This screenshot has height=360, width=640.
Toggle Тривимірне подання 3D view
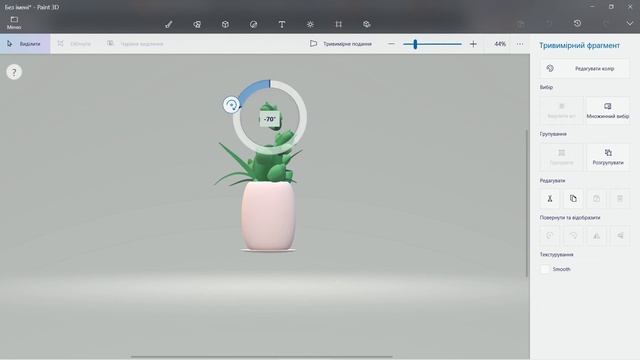340,44
